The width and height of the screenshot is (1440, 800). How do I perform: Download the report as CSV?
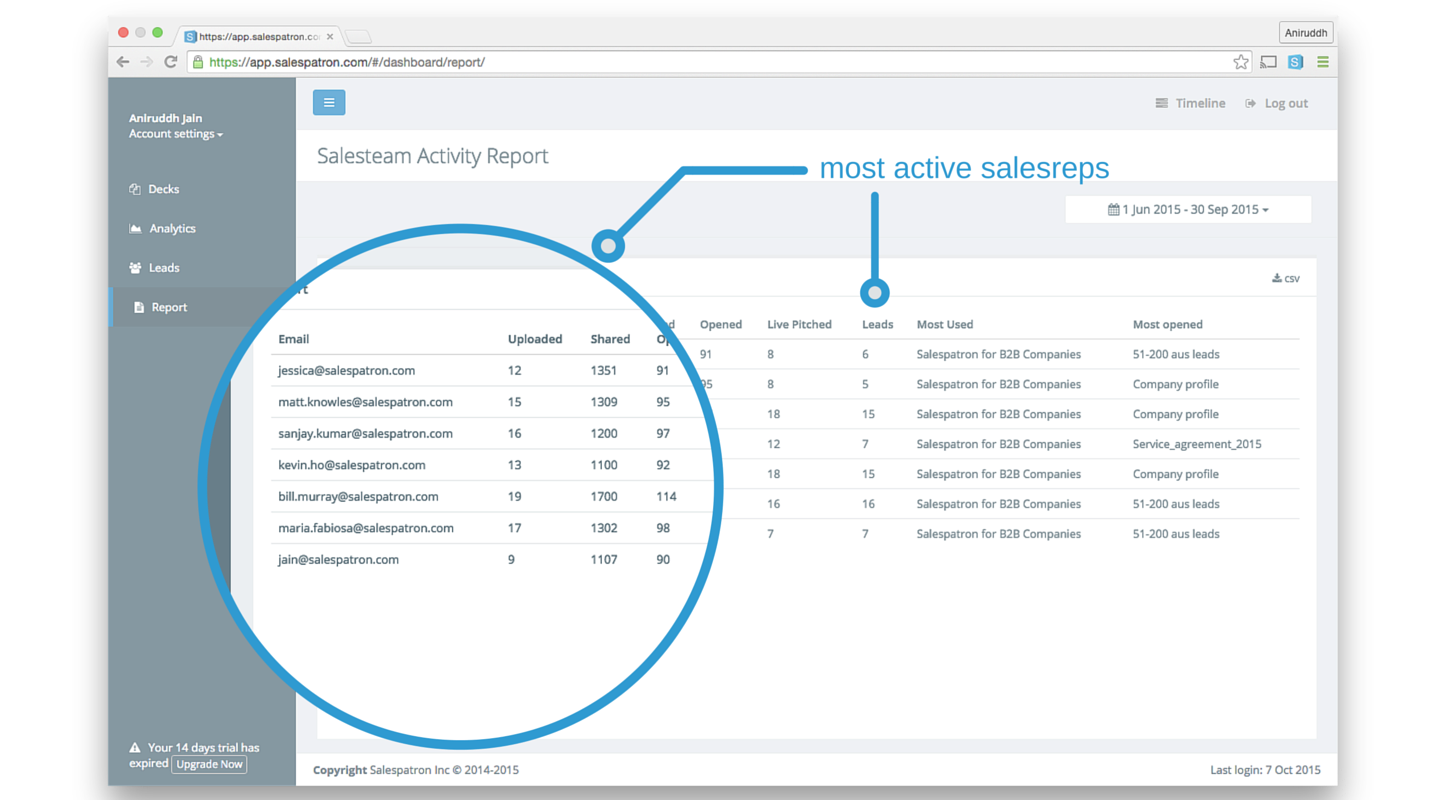[1286, 278]
